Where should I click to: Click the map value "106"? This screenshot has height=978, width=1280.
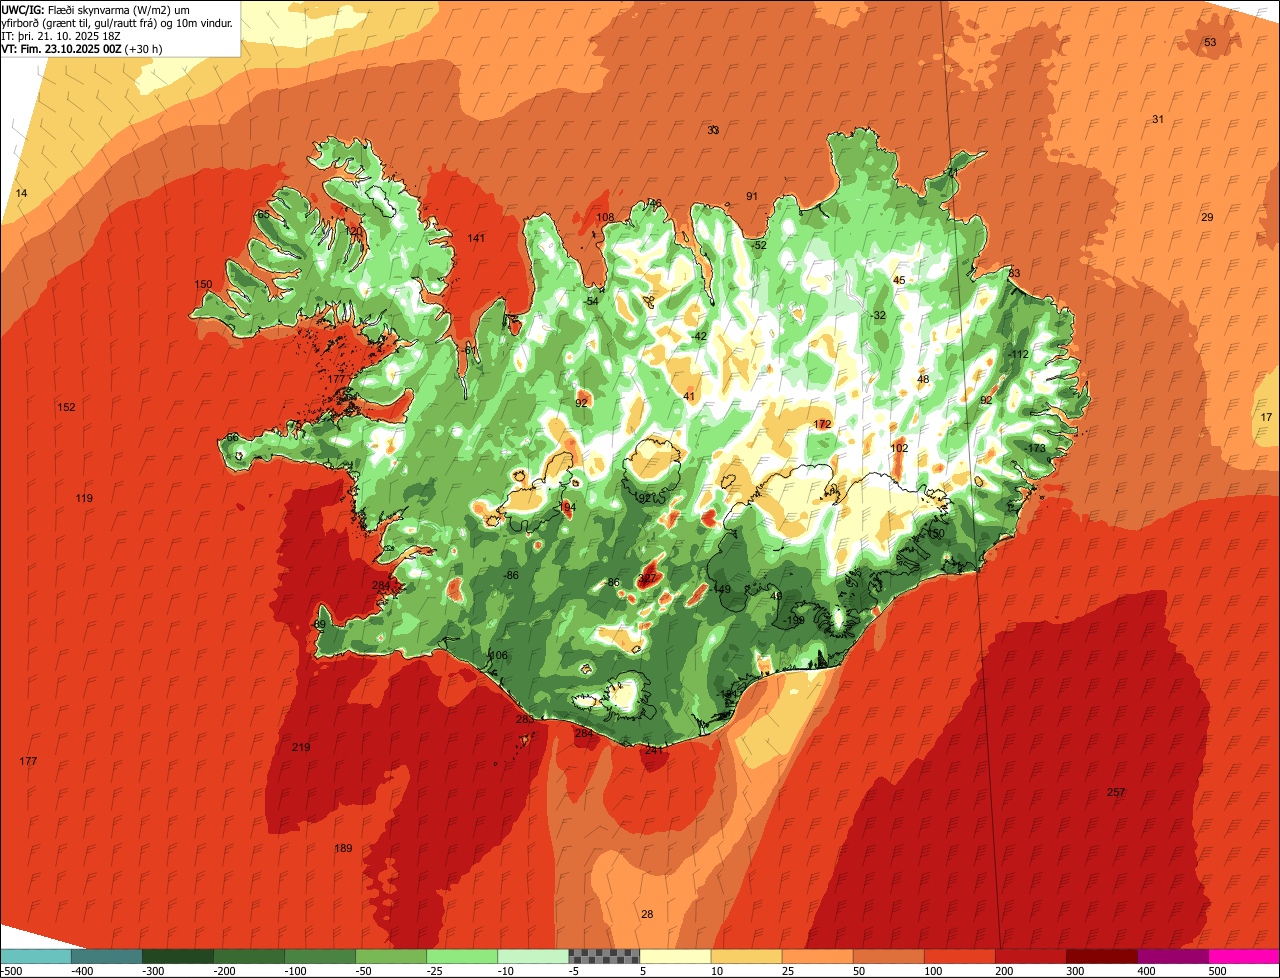498,655
